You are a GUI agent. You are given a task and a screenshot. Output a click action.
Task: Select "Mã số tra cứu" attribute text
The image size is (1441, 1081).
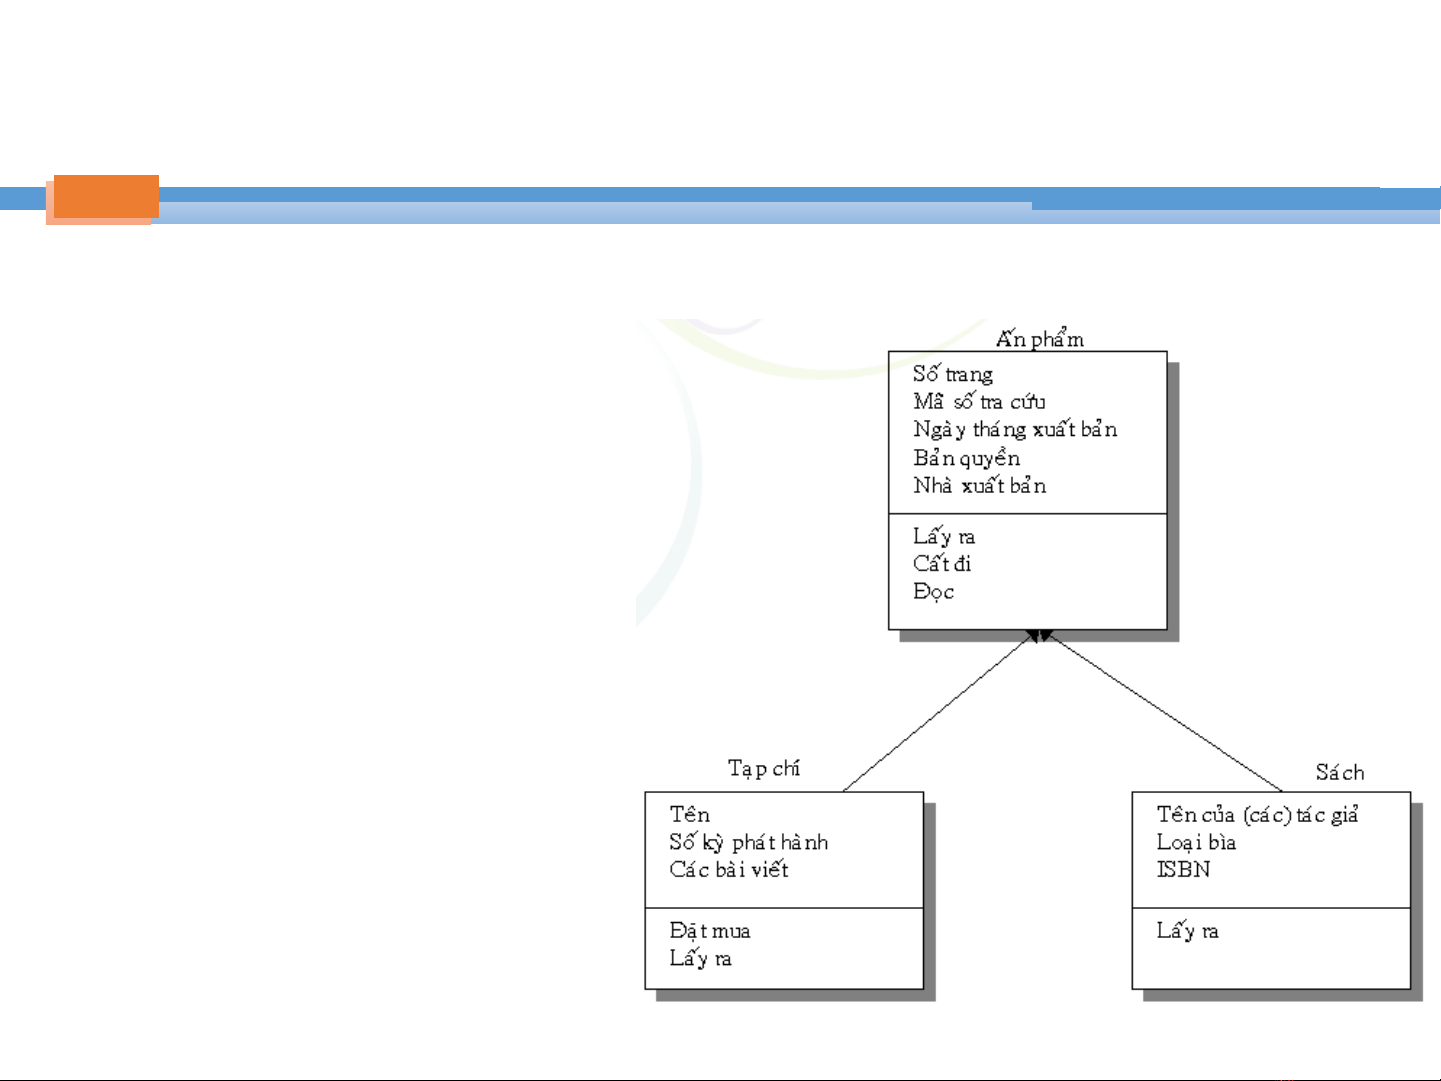click(979, 402)
